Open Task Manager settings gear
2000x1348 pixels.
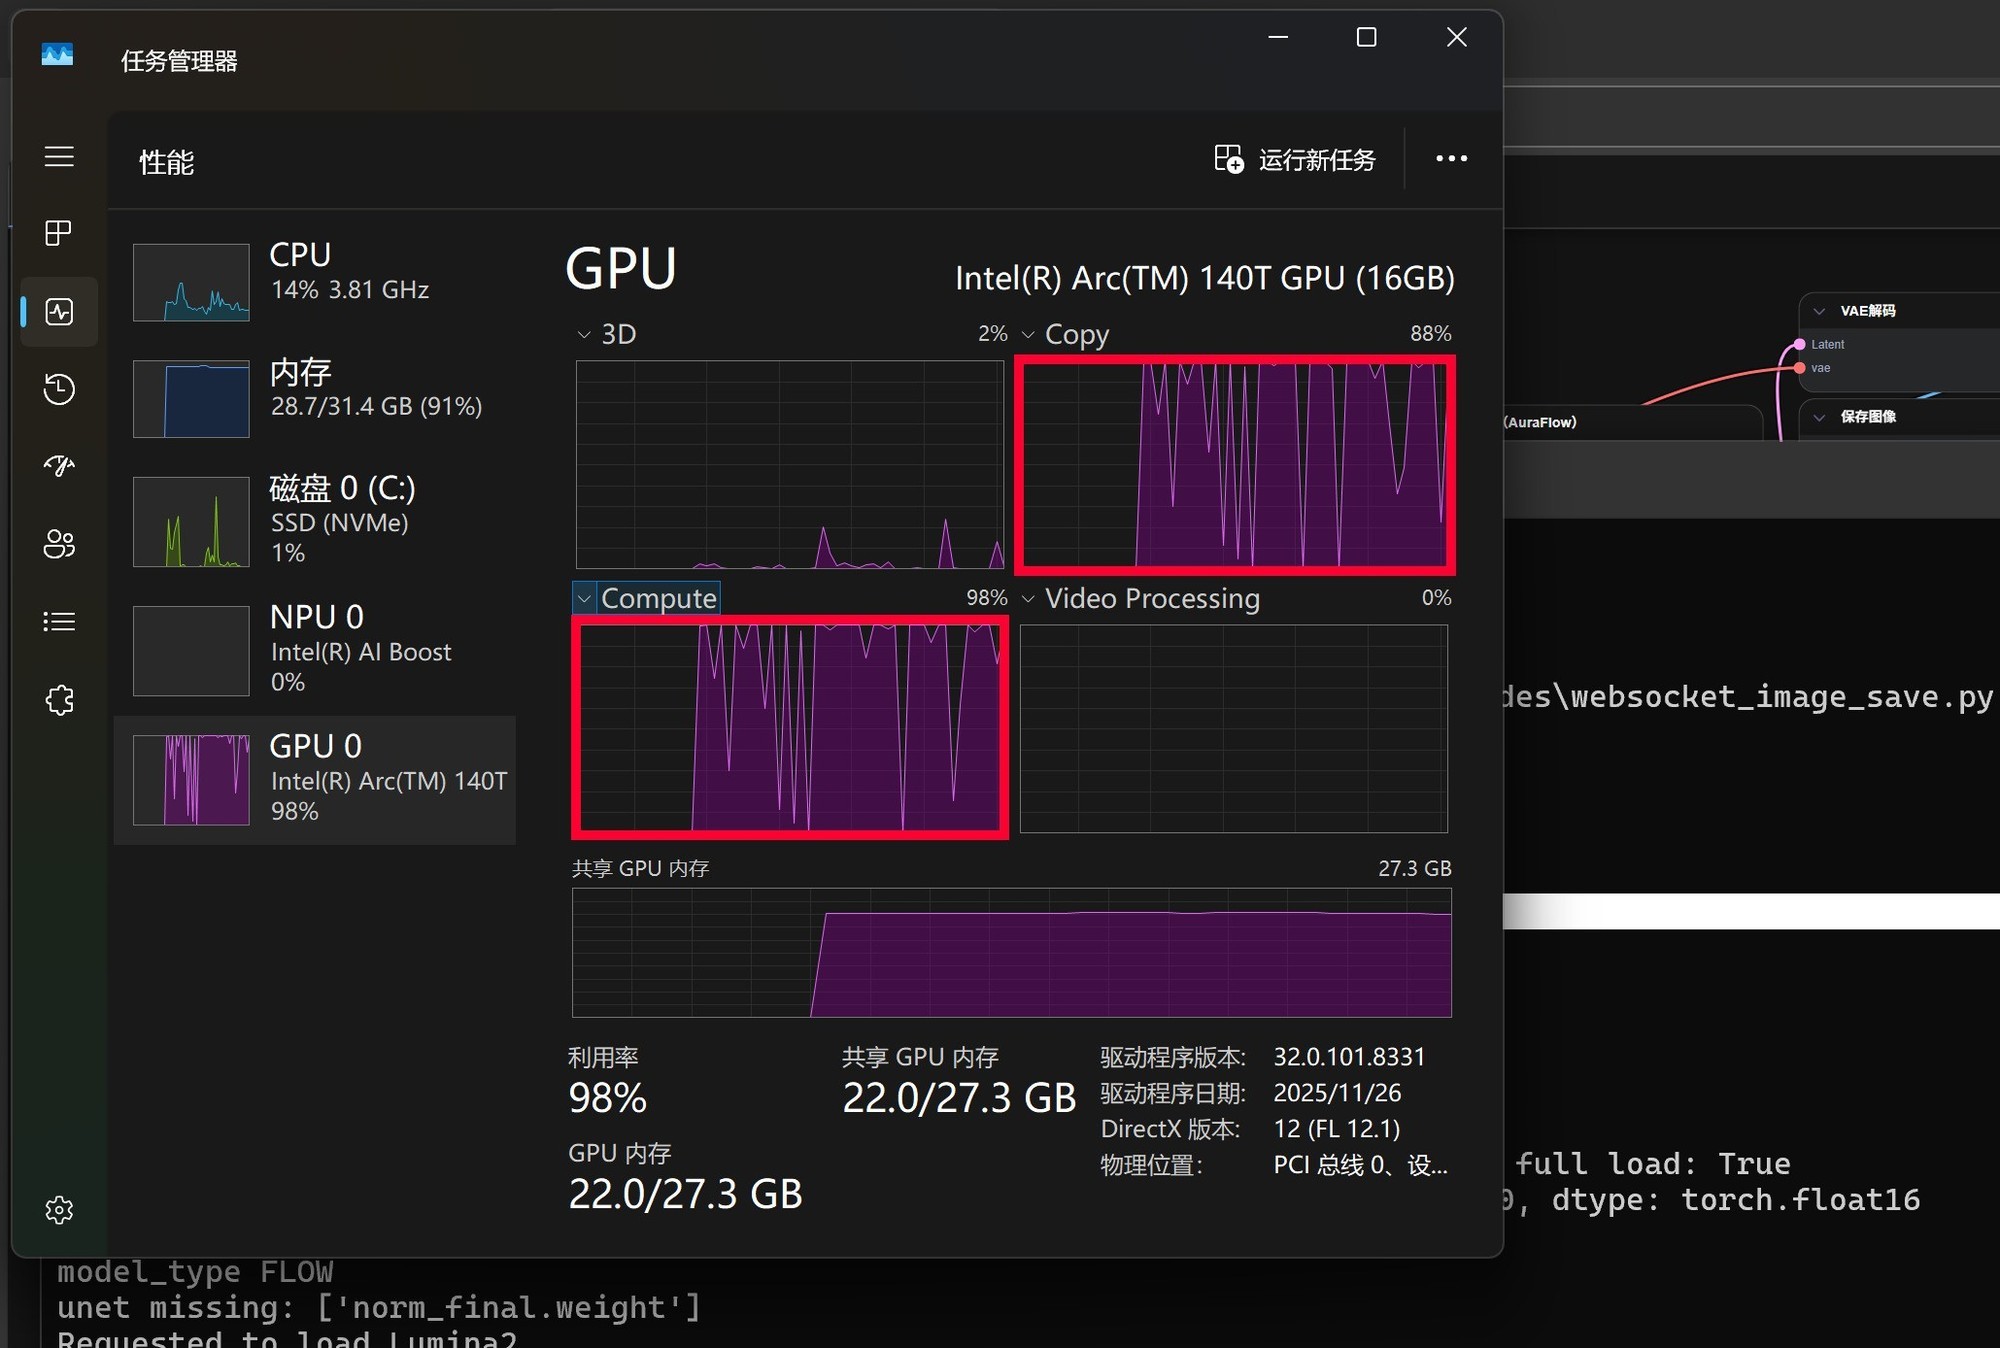tap(59, 1210)
